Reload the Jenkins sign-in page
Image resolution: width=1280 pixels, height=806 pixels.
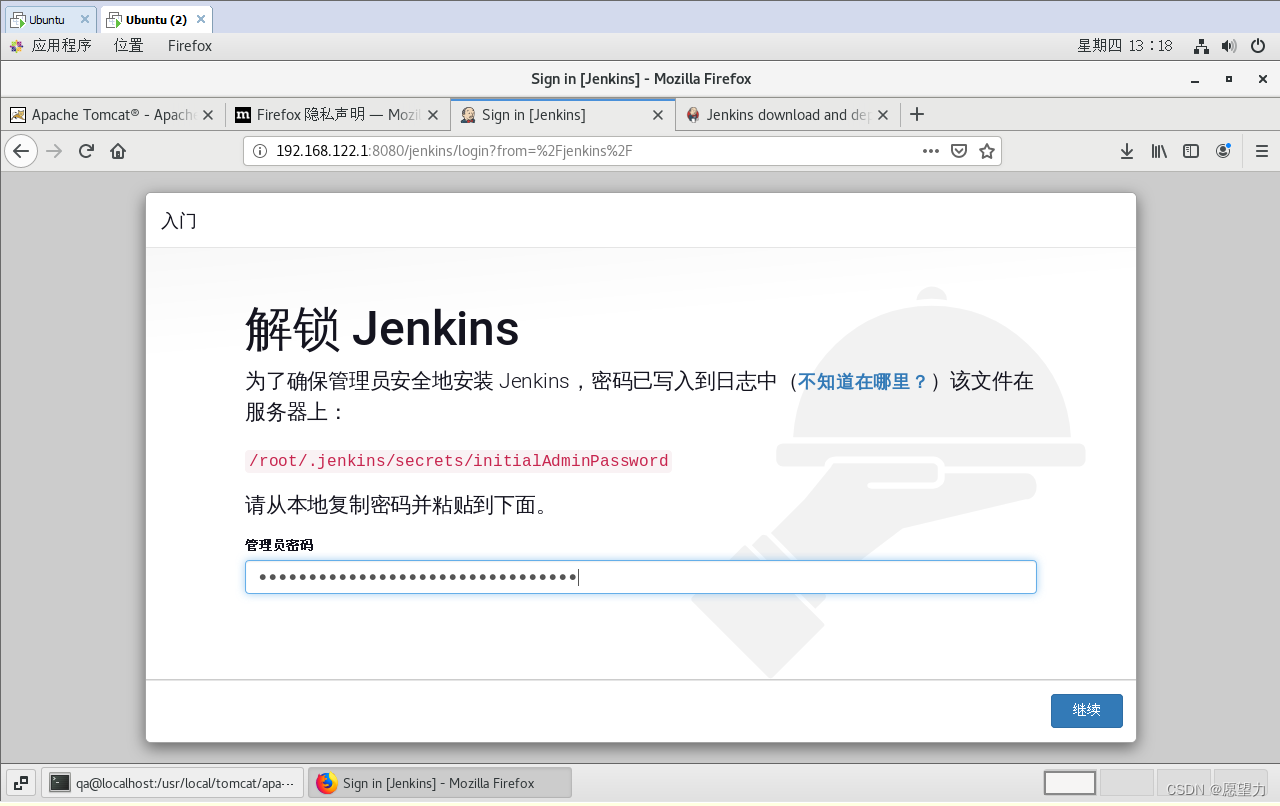pyautogui.click(x=86, y=151)
